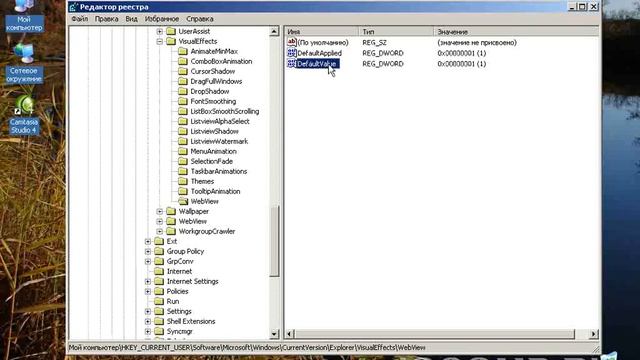640x360 pixels.
Task: Click the values pane scroll right arrow
Action: click(x=594, y=334)
